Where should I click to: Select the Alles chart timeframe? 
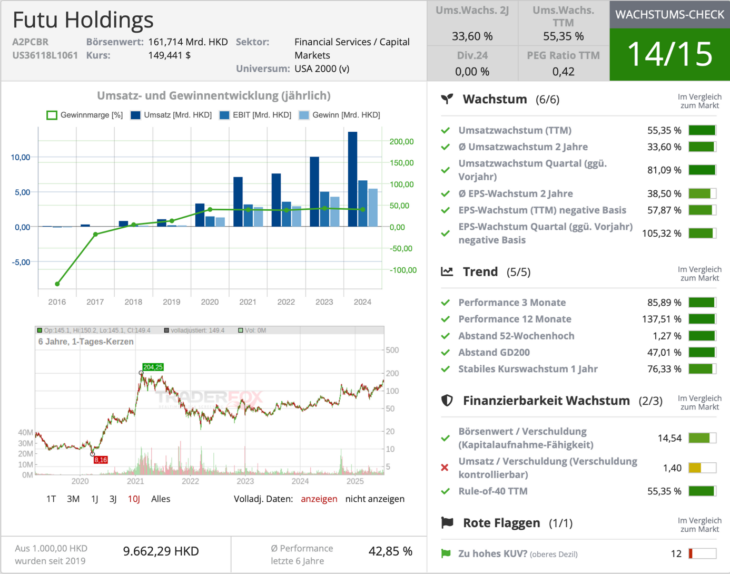tap(161, 499)
